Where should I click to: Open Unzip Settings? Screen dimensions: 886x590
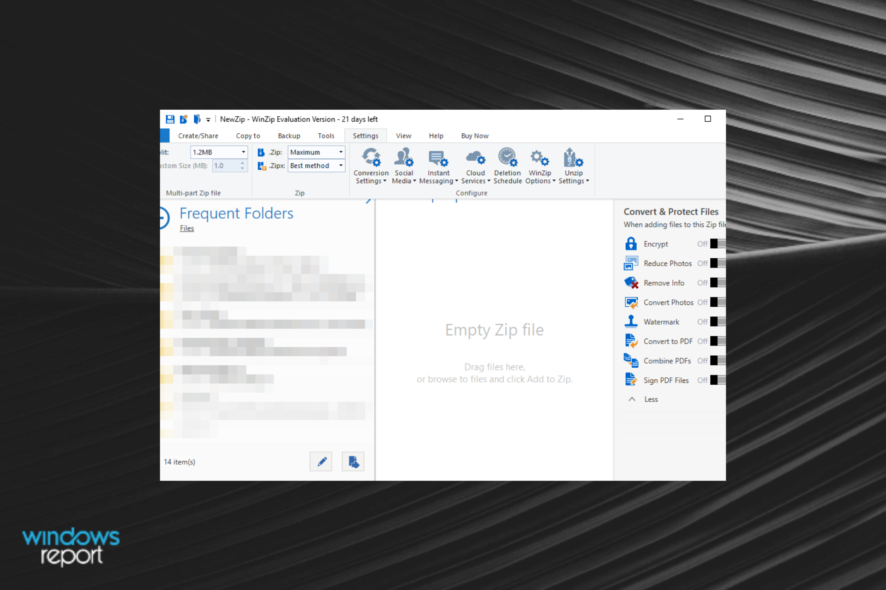click(x=574, y=166)
